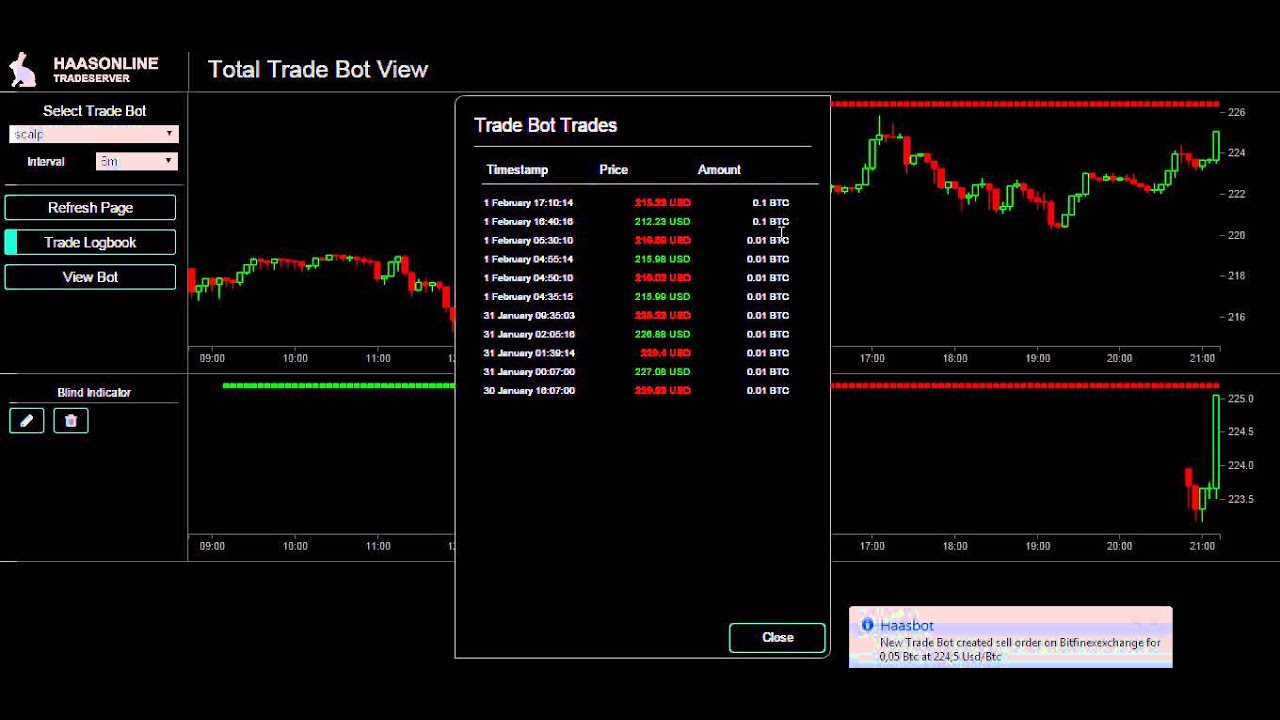Click the Haasonline rabbit logo

pos(23,69)
